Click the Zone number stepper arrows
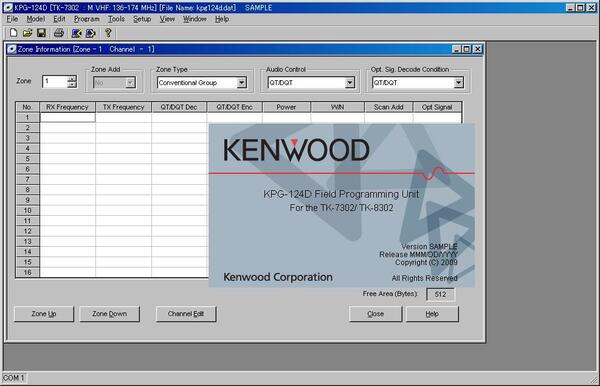The image size is (600, 386). (72, 81)
